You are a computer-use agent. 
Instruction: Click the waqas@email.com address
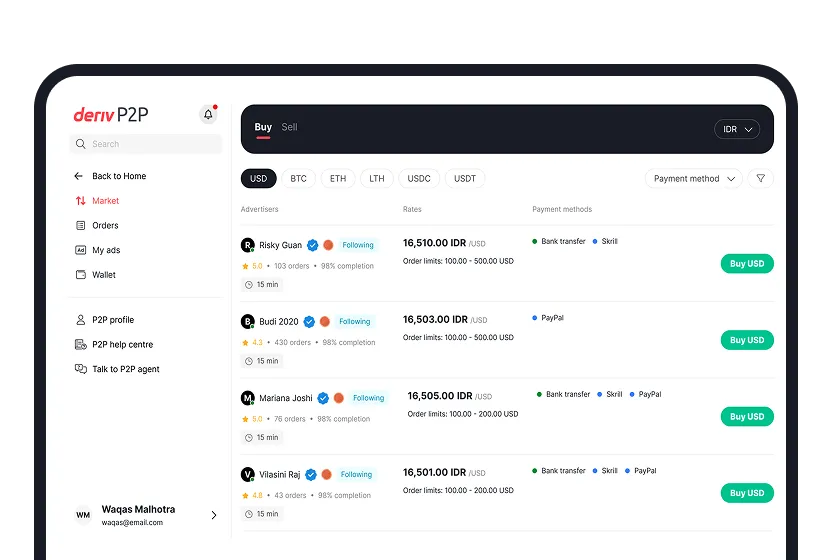(132, 523)
